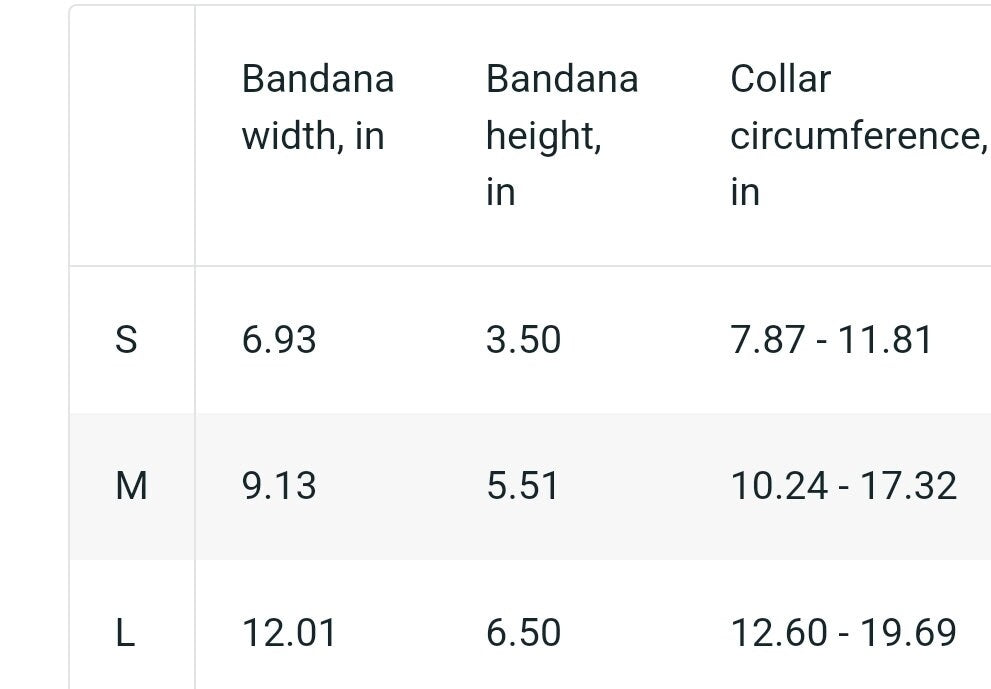Click the 3.50 bandana height value
This screenshot has height=689, width=991.
coord(523,340)
